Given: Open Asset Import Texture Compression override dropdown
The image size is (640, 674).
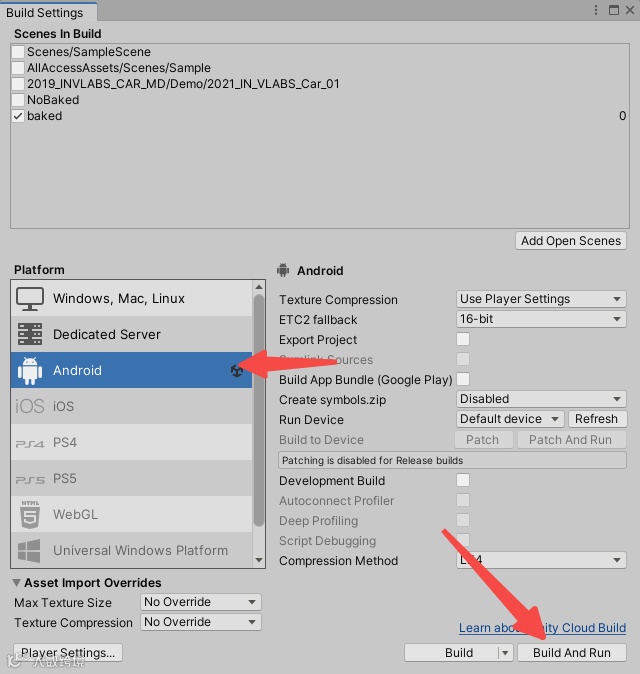Looking at the screenshot, I should click(200, 622).
